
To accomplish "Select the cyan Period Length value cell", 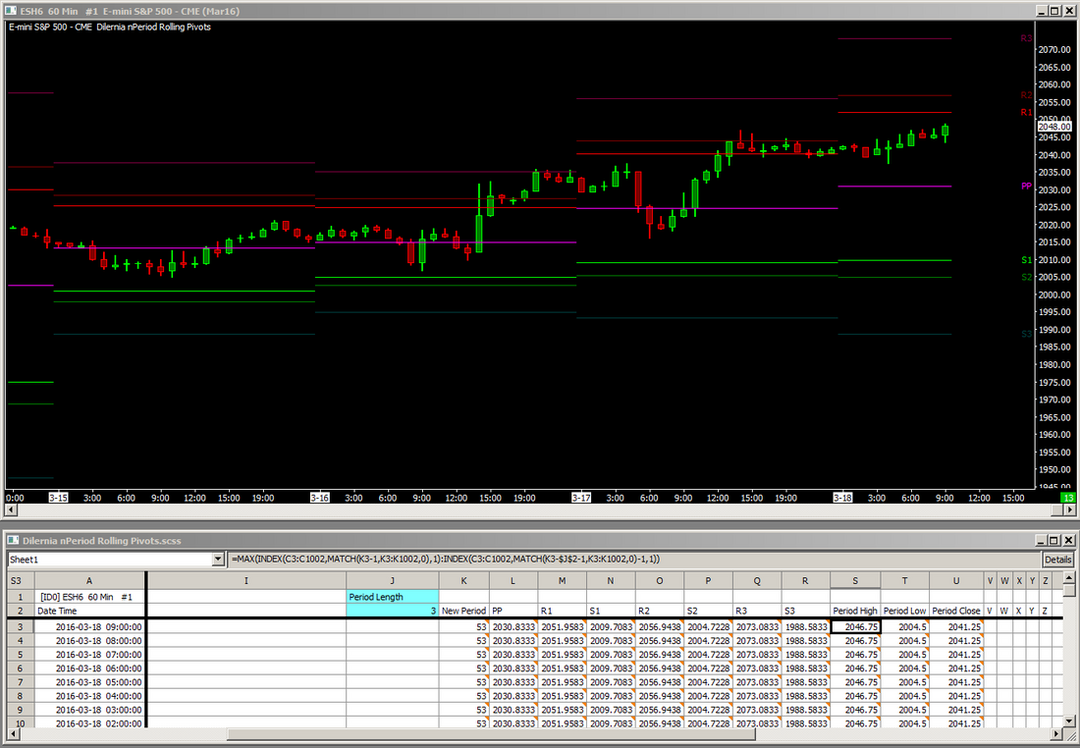I will 392,610.
